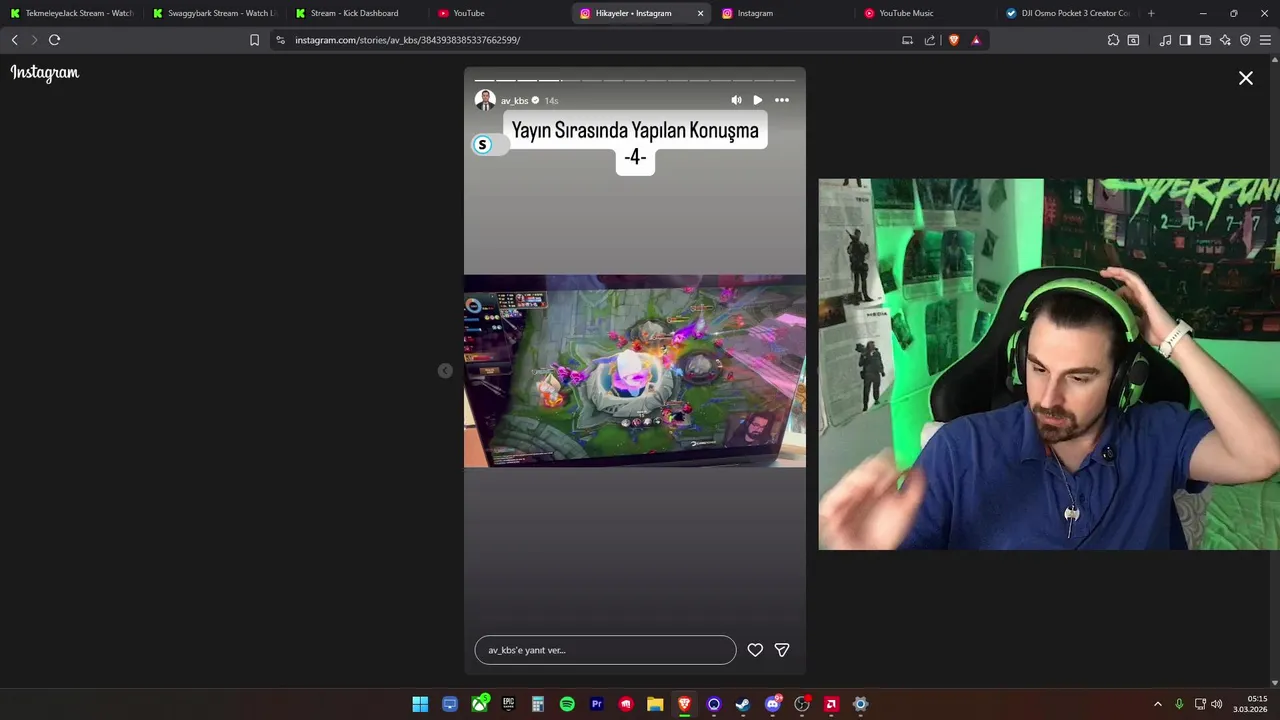
Task: Open AMD software from taskbar
Action: click(831, 704)
